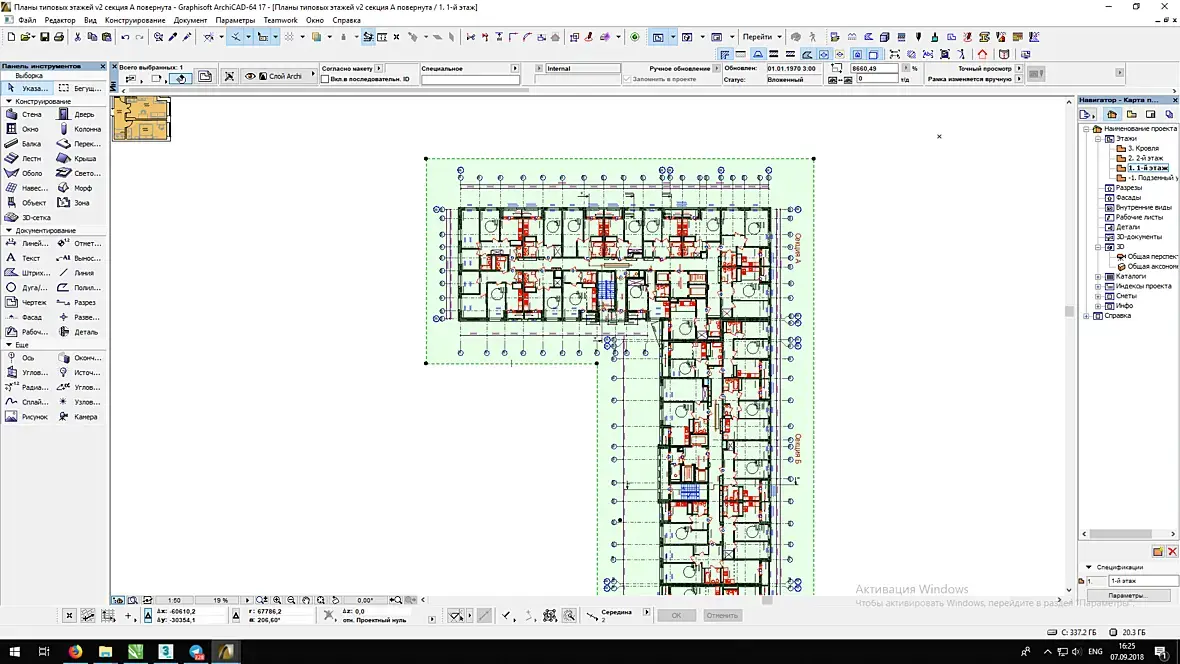Select the Деталь (Detail) tool
The height and width of the screenshot is (664, 1180).
pyautogui.click(x=77, y=332)
